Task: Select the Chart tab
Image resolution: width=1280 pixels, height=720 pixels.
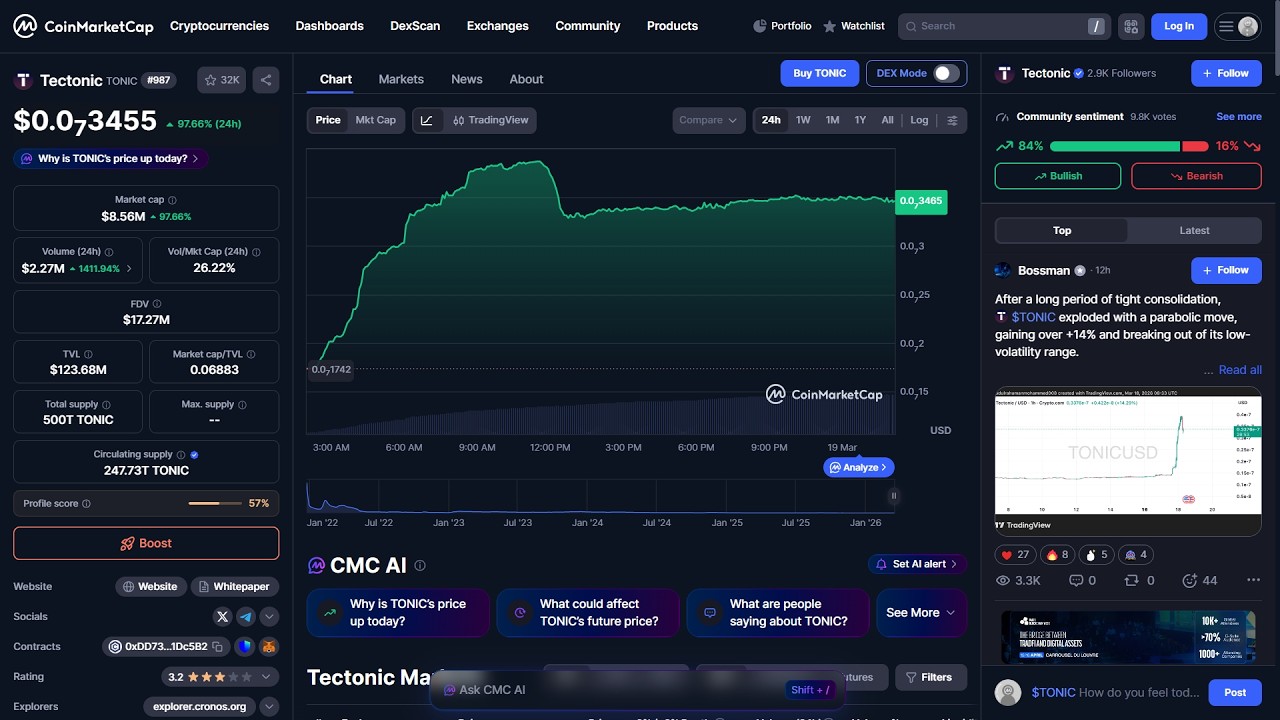Action: tap(336, 79)
